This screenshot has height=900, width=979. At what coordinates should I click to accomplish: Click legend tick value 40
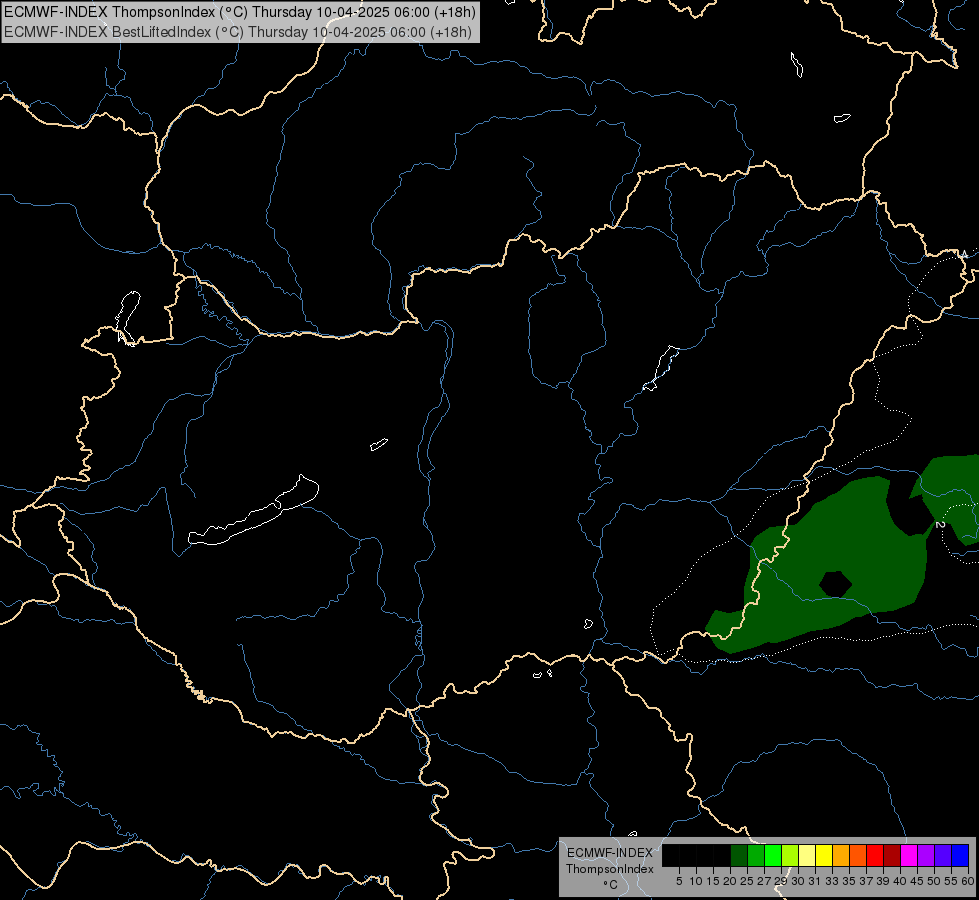[900, 881]
